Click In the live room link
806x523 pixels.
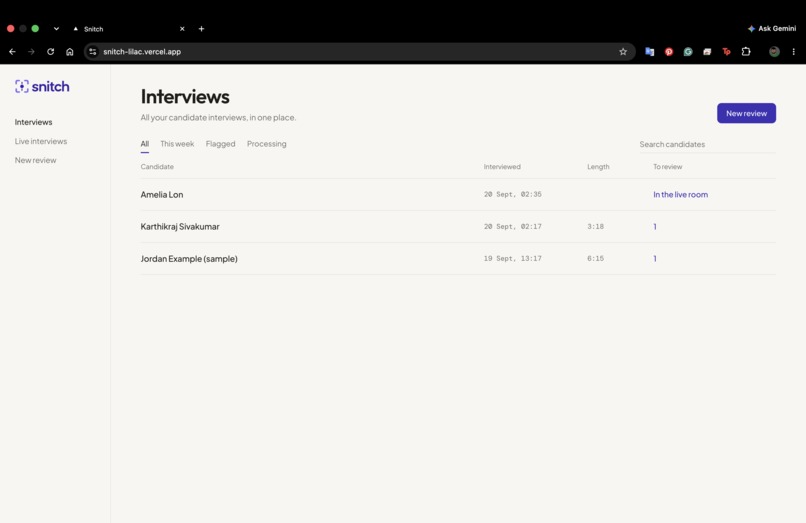coord(680,194)
